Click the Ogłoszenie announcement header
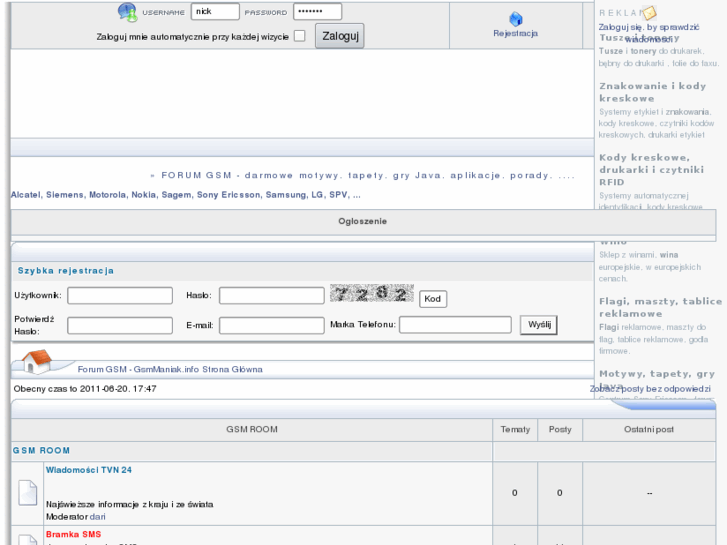The width and height of the screenshot is (727, 545). 363,221
